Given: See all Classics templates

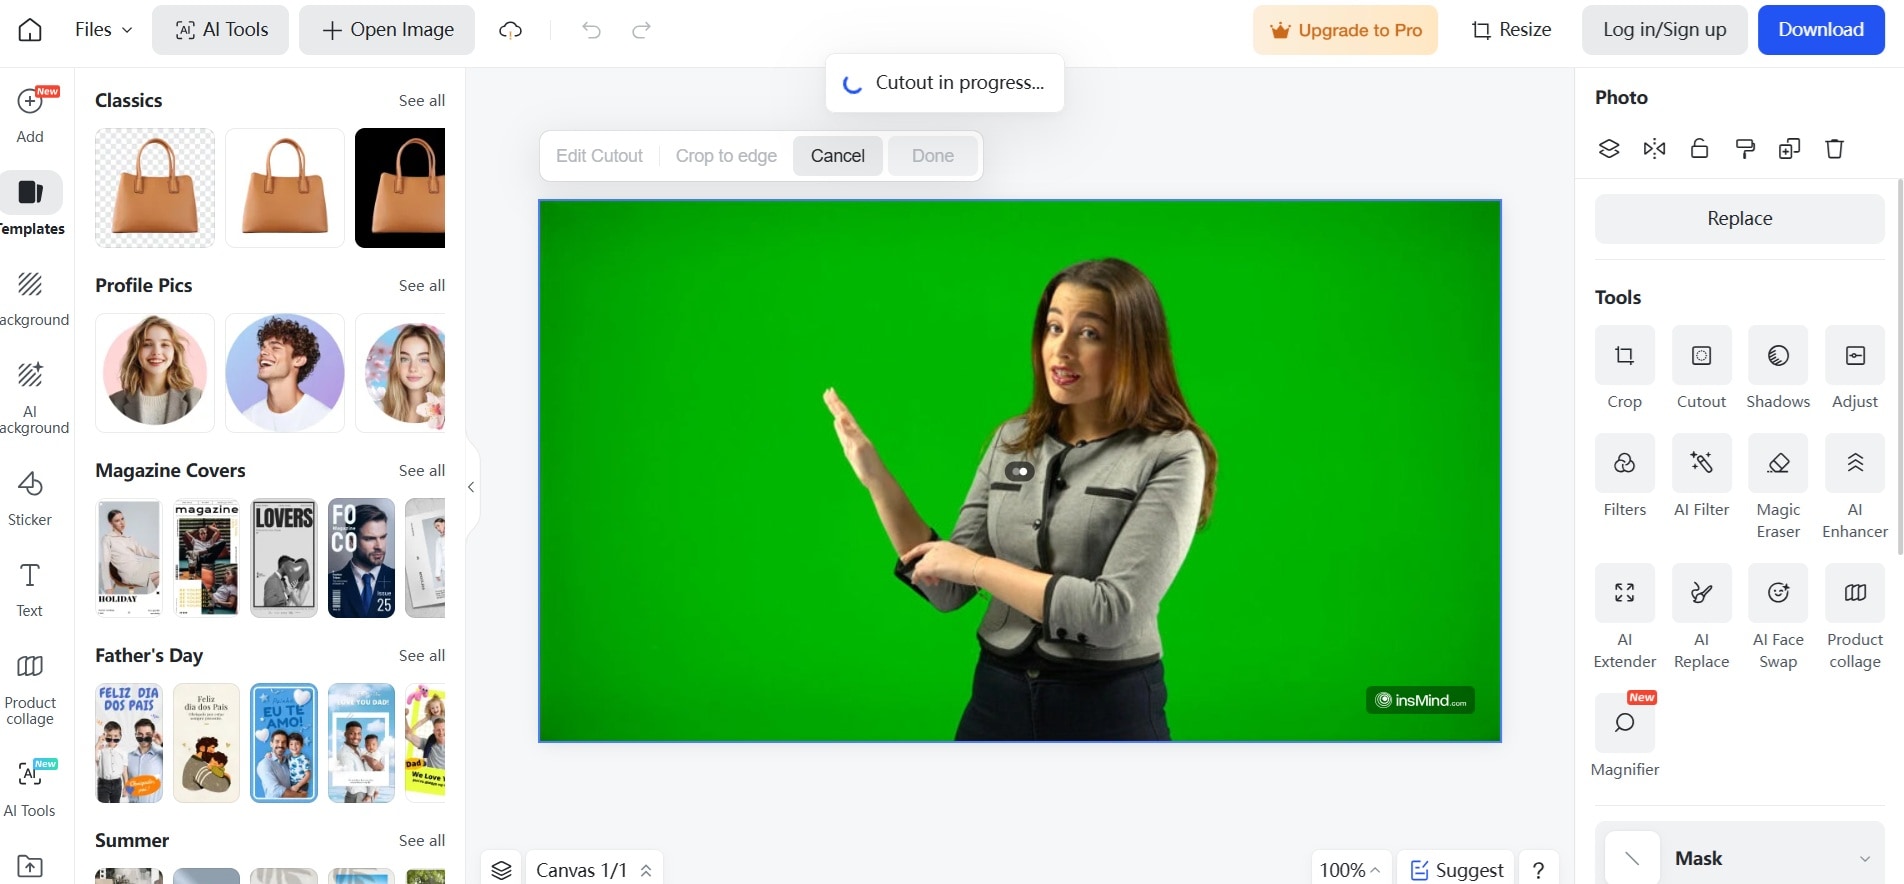Looking at the screenshot, I should click(x=422, y=100).
